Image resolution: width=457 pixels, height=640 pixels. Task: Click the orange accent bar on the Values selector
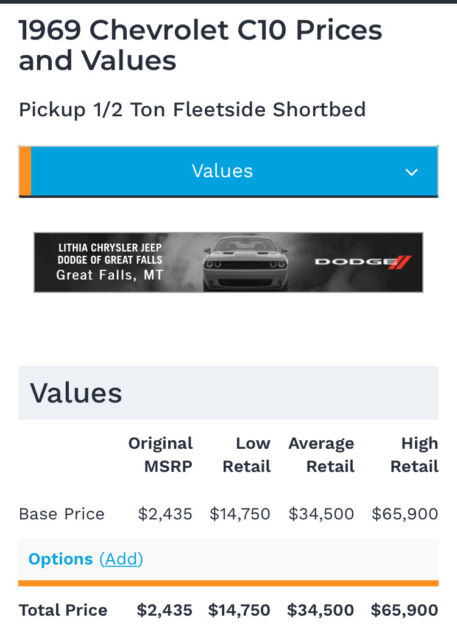[25, 171]
